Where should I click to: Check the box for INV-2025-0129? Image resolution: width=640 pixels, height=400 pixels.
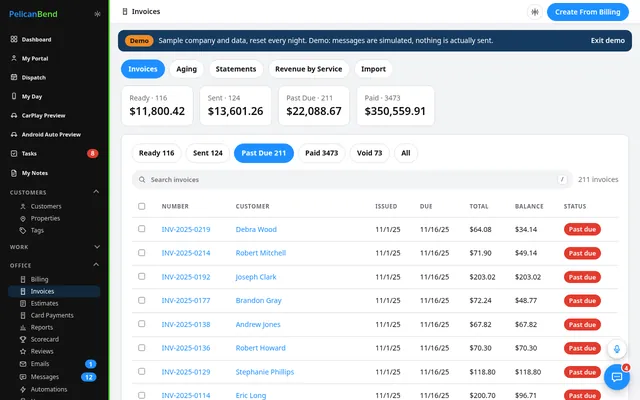point(142,371)
